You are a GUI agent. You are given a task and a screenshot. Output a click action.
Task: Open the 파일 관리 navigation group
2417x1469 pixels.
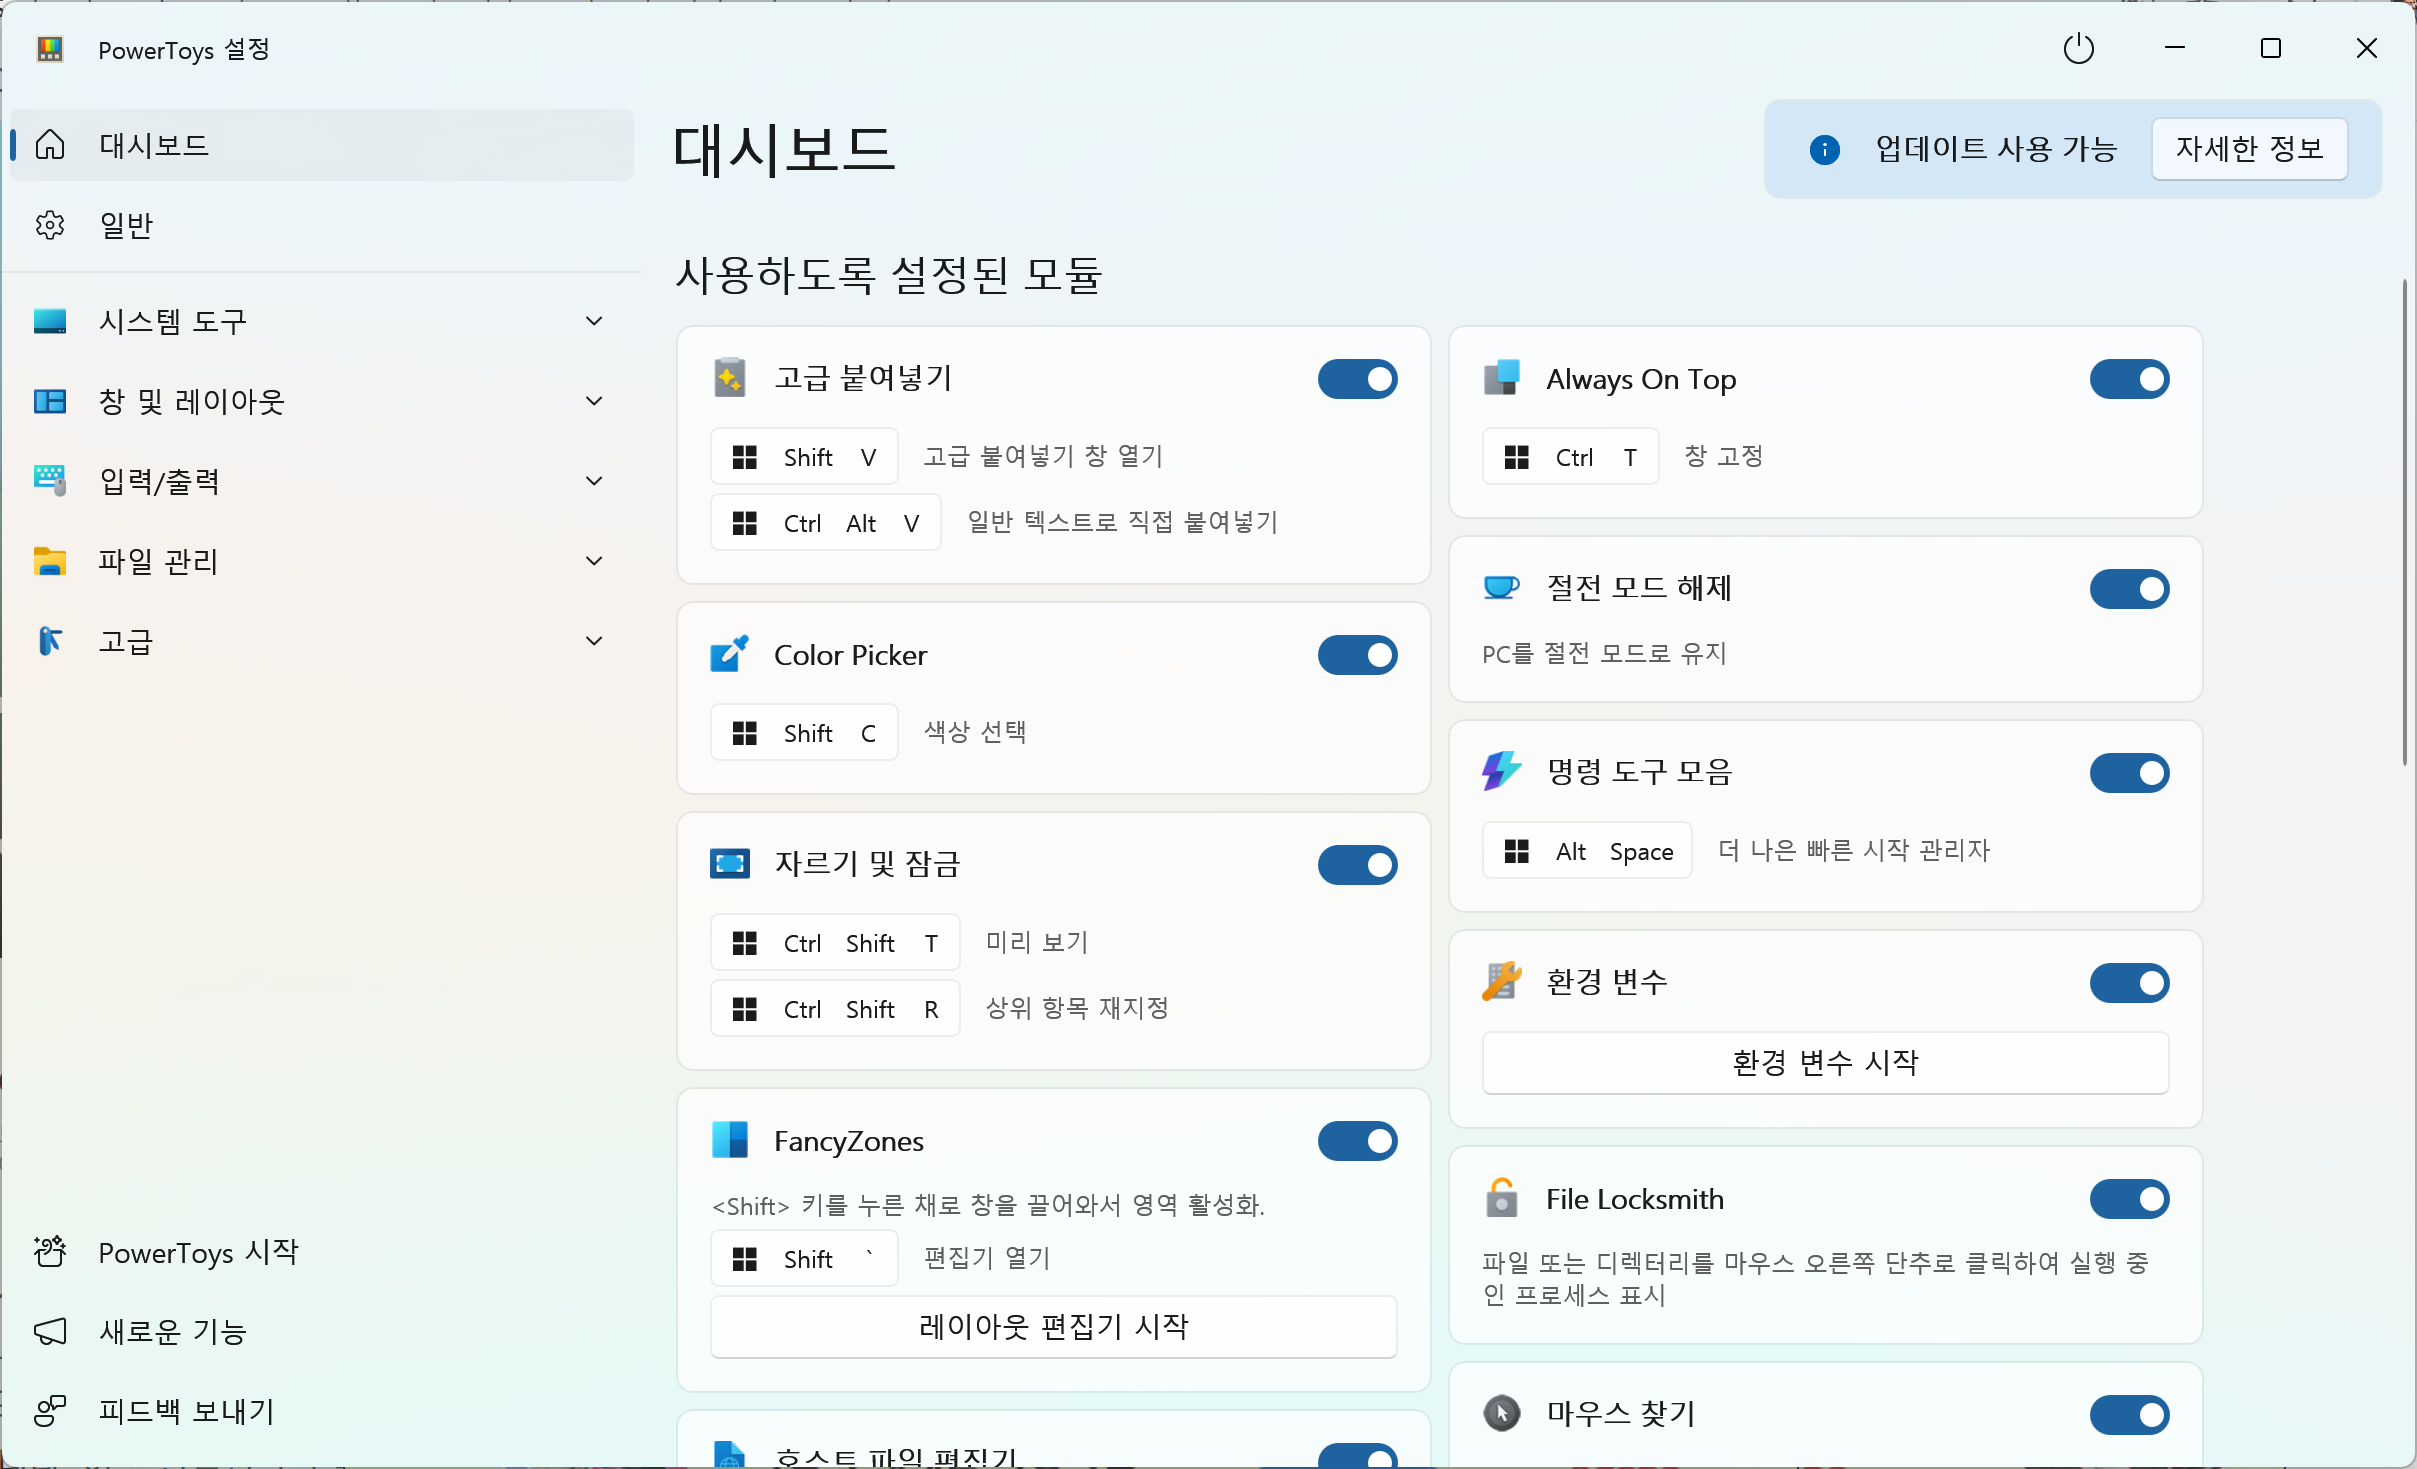click(322, 561)
